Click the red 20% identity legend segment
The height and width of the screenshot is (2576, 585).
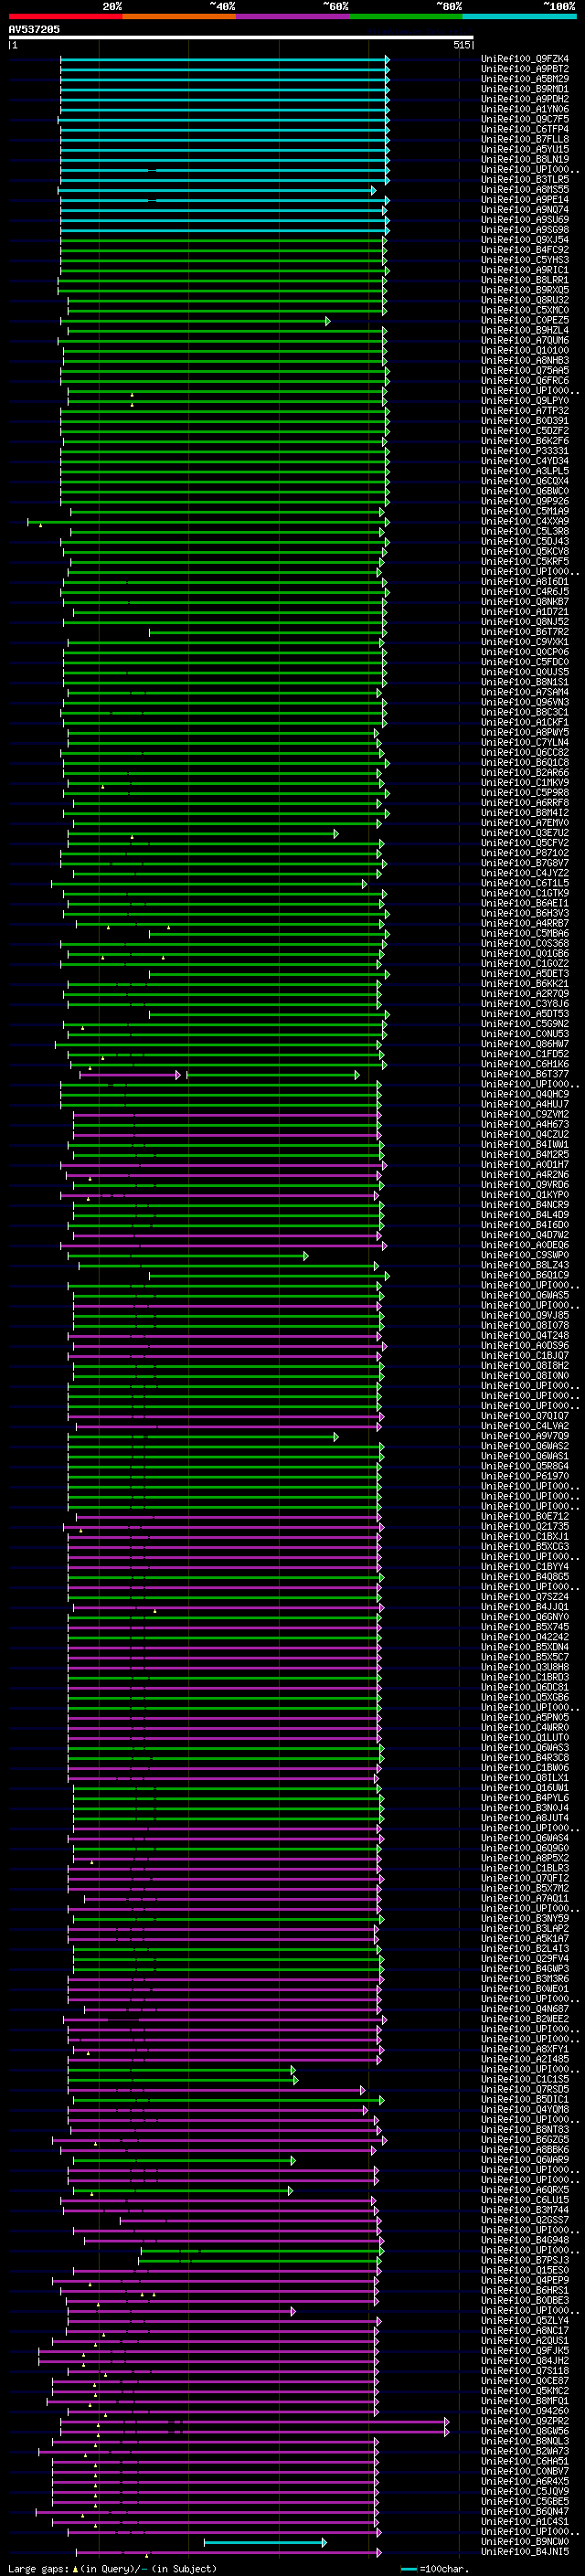(65, 17)
